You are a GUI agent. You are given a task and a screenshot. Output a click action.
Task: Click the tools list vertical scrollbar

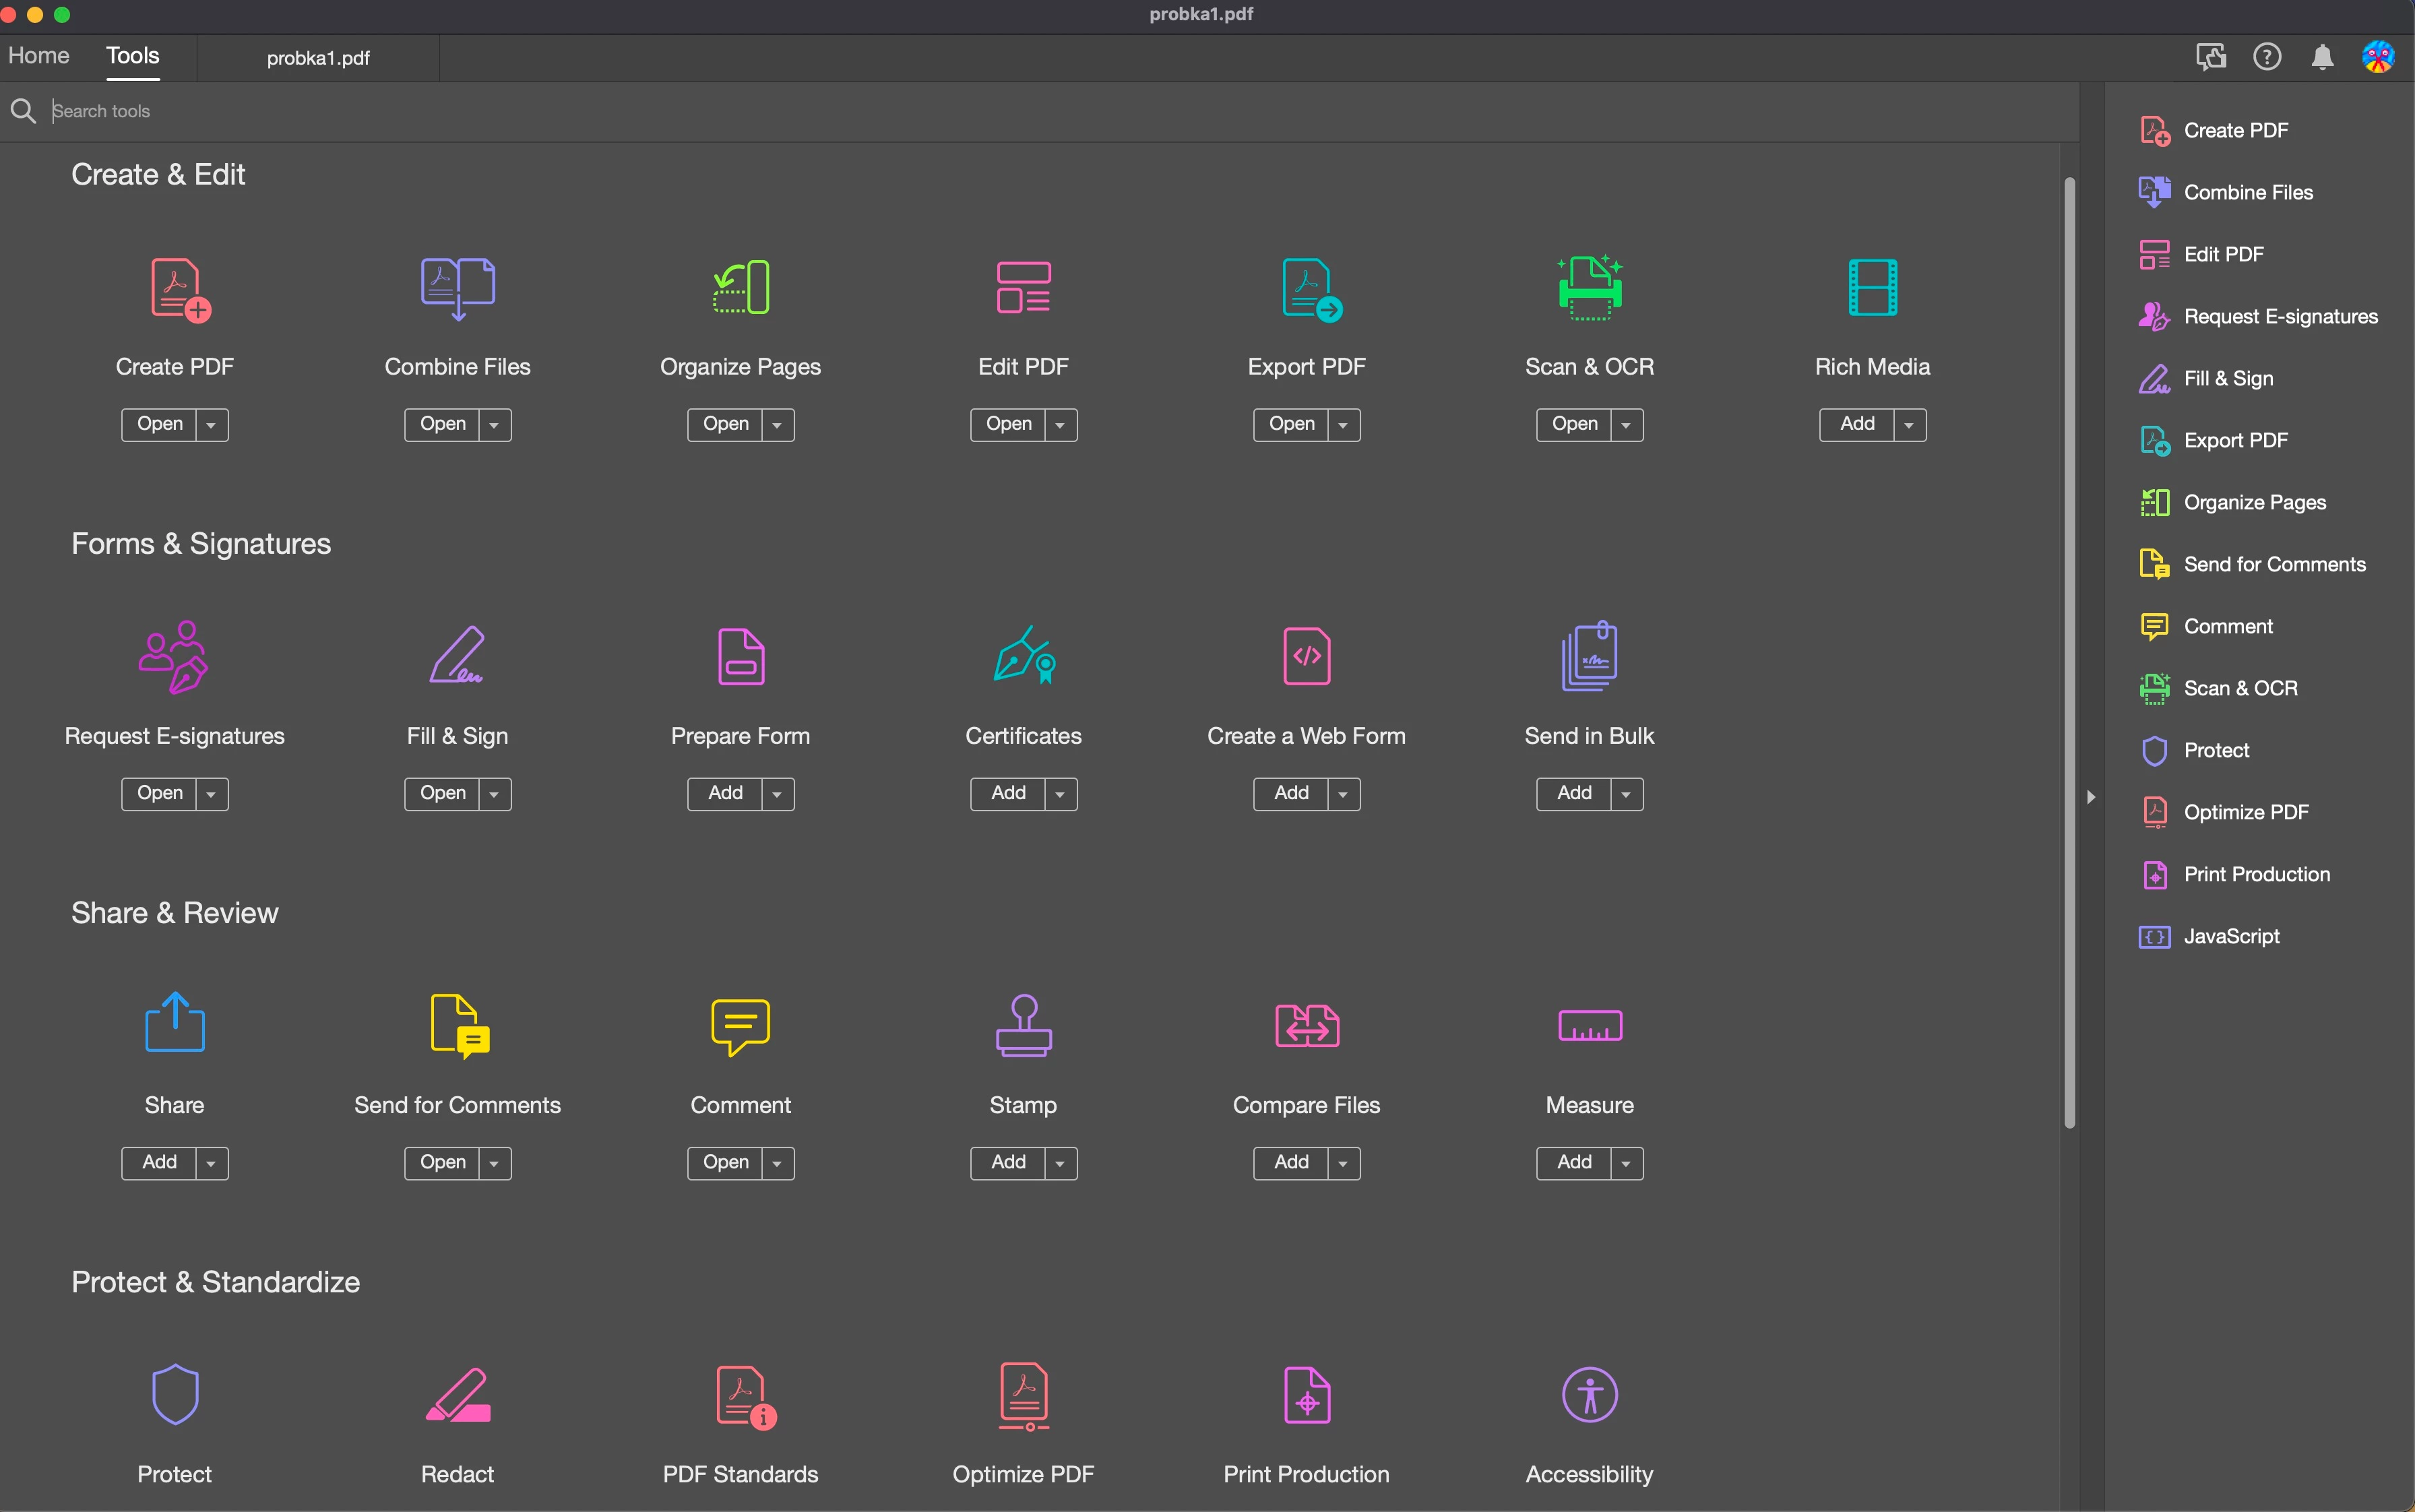pos(2069,650)
